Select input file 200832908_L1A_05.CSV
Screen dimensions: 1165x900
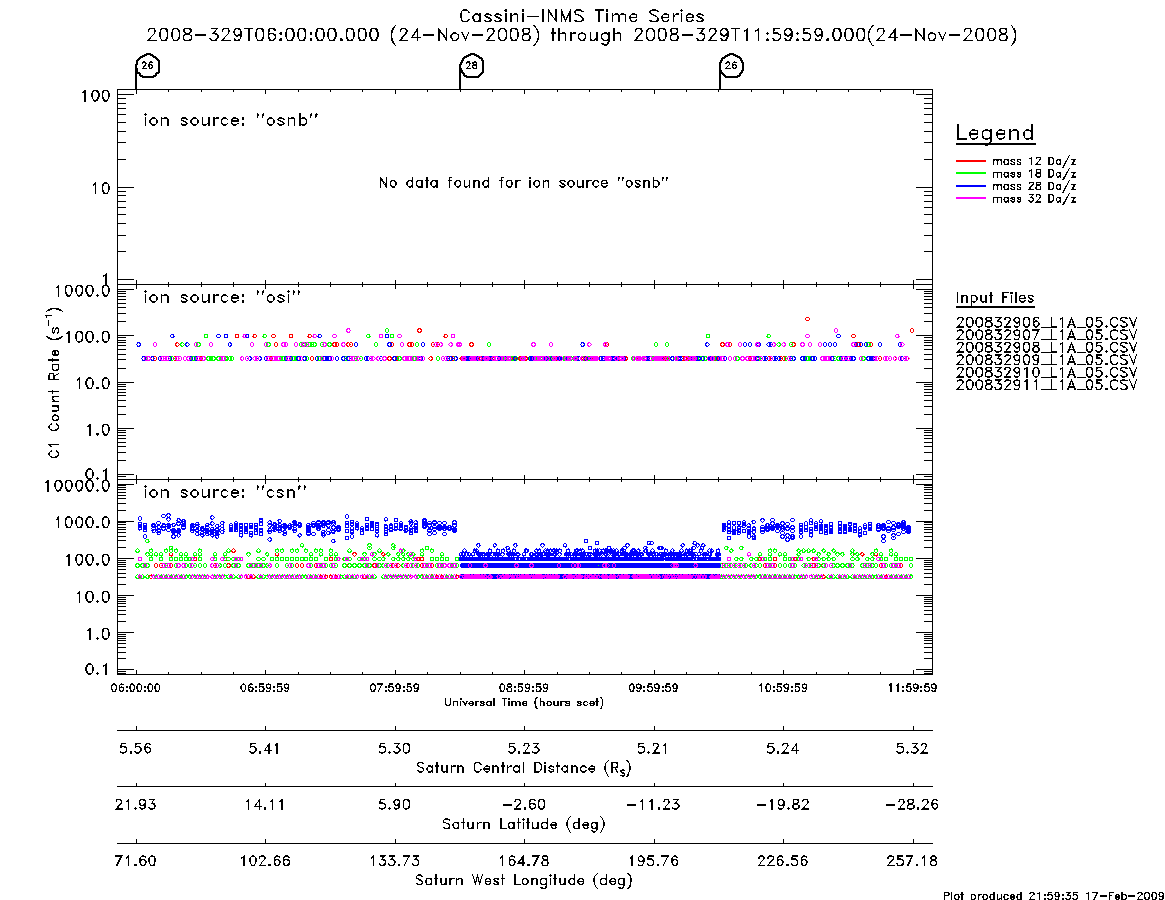coord(1046,348)
